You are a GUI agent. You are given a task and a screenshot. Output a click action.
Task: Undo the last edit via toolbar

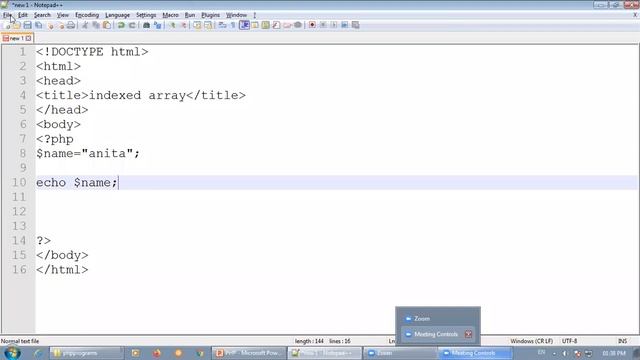click(121, 25)
